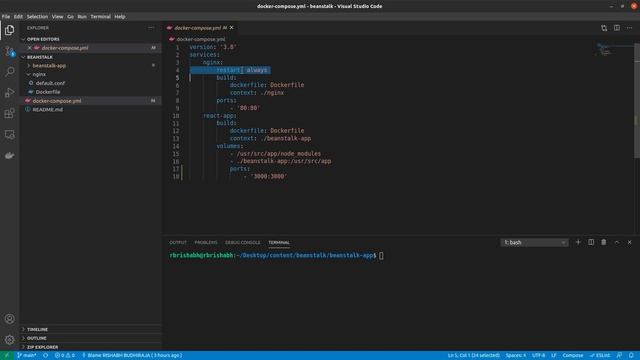Close the bottom panel

(629, 242)
